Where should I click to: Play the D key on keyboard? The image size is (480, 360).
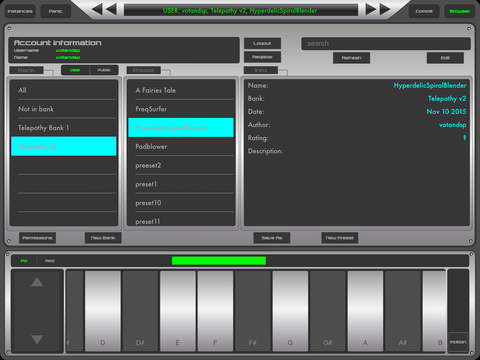click(103, 311)
